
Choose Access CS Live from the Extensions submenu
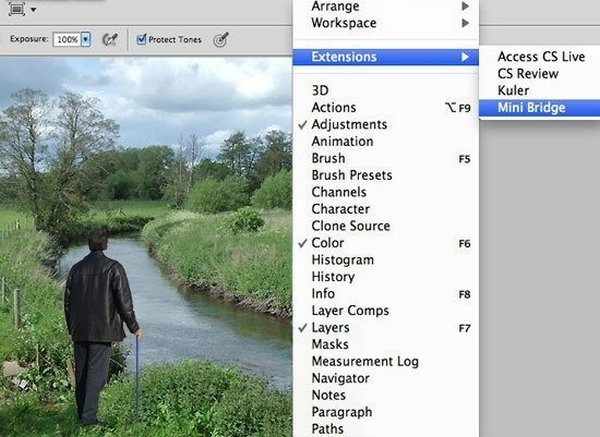[540, 57]
